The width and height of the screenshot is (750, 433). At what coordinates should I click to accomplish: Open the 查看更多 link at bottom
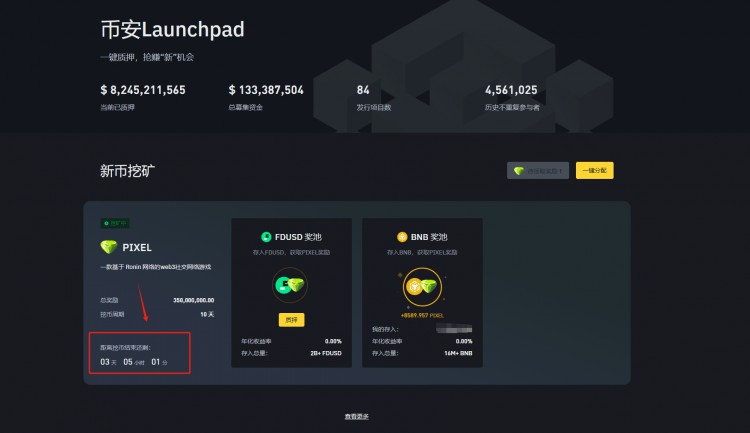pos(357,417)
